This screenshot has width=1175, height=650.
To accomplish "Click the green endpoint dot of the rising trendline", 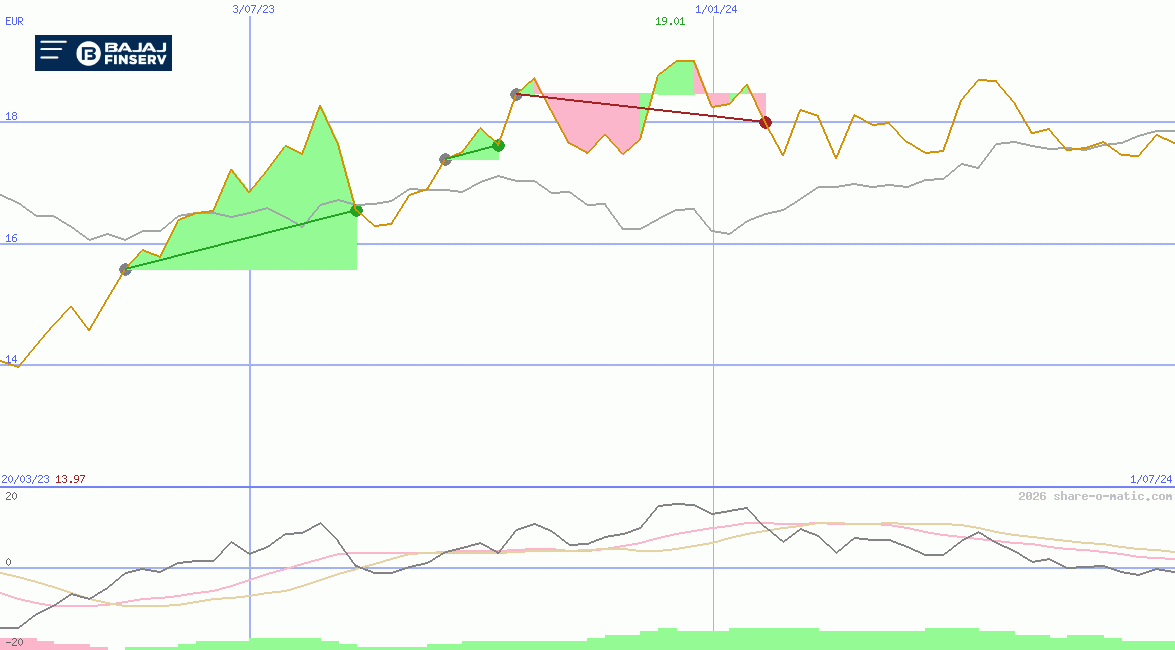I will (x=357, y=210).
